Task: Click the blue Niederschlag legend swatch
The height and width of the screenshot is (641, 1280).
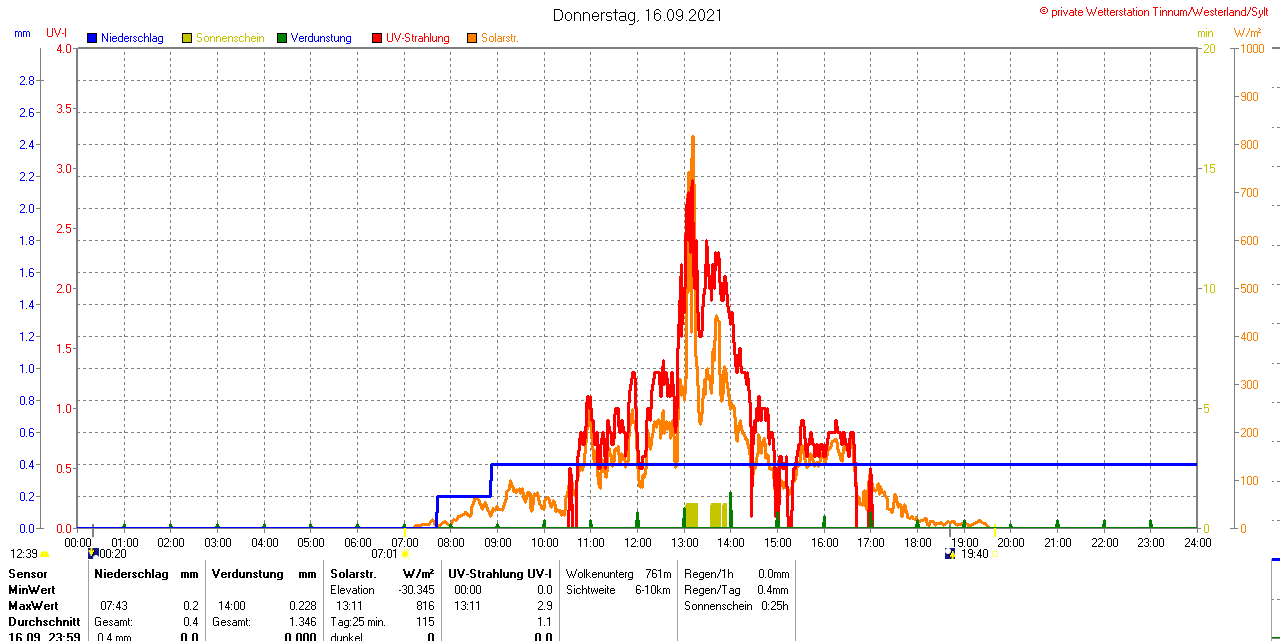Action: coord(92,38)
